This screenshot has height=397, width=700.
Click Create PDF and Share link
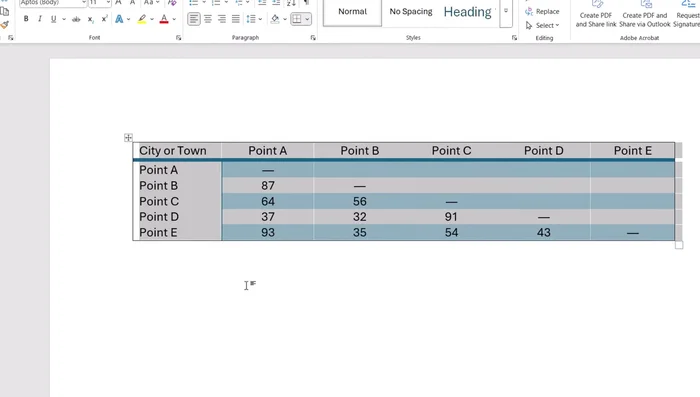click(596, 15)
